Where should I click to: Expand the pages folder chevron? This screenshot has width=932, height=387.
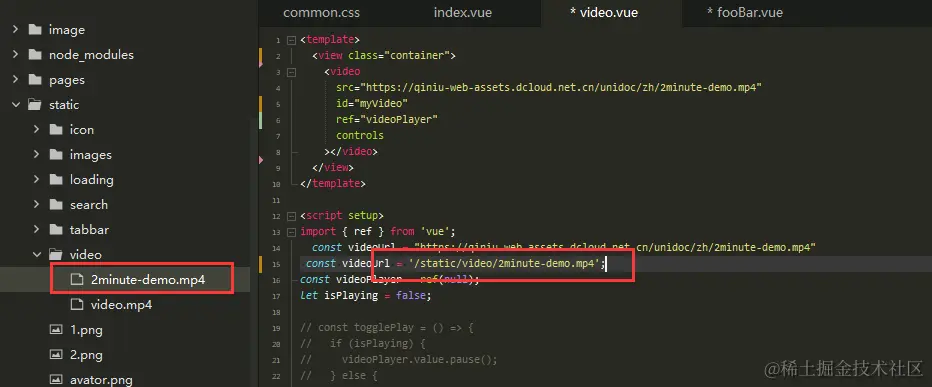(16, 80)
